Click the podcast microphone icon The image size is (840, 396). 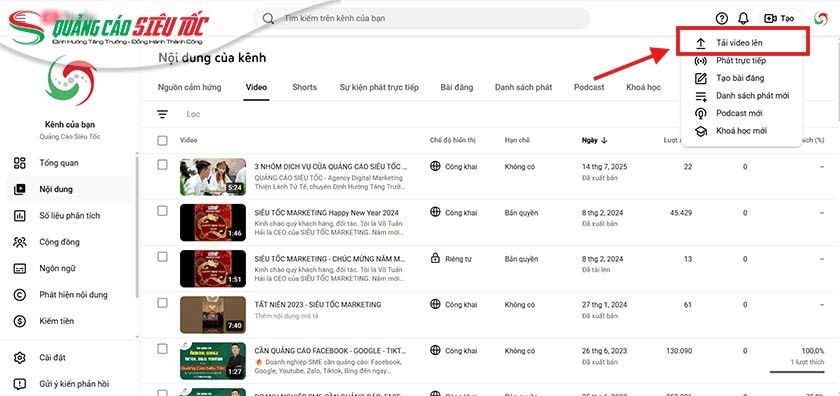pyautogui.click(x=701, y=114)
